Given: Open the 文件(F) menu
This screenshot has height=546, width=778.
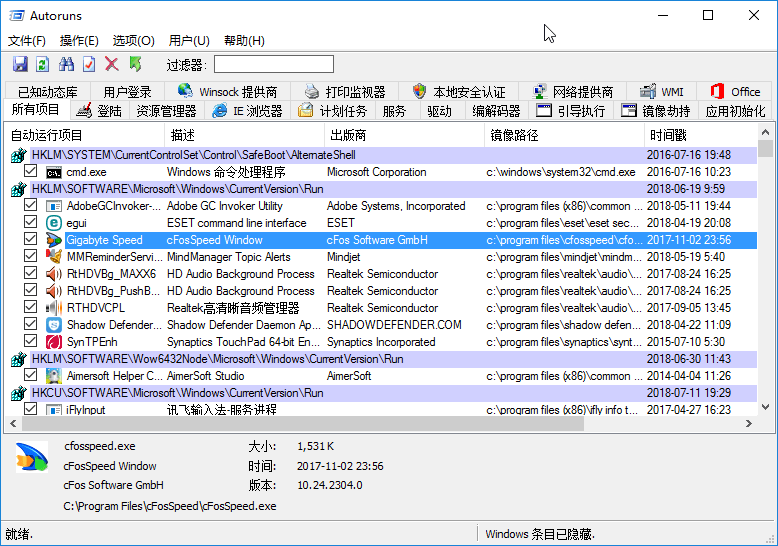Looking at the screenshot, I should [27, 41].
